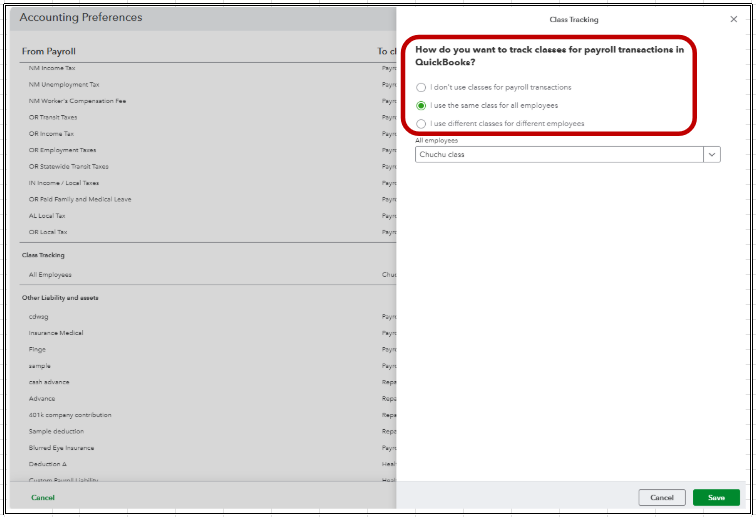Click the NM Worker's Compensation Fee row

(77, 101)
